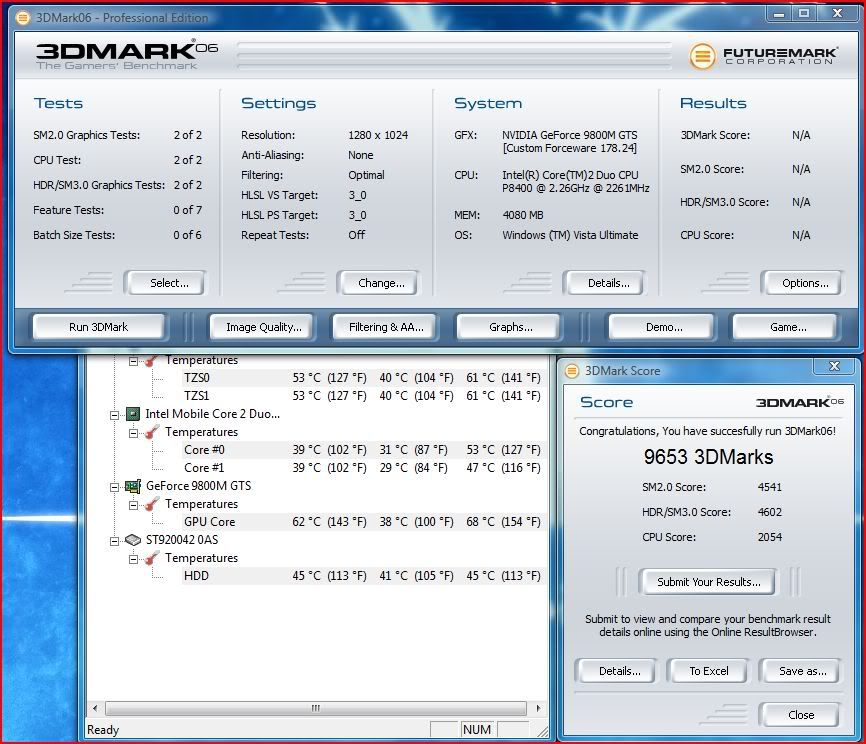
Task: Click the Windows (TM) Vista Ultimate text
Action: click(570, 235)
